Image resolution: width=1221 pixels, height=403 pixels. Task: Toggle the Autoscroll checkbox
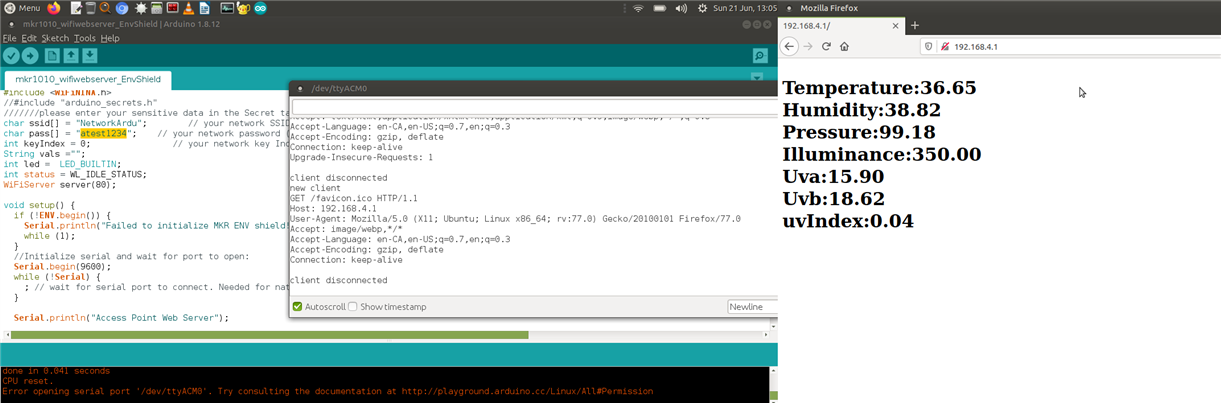(297, 306)
